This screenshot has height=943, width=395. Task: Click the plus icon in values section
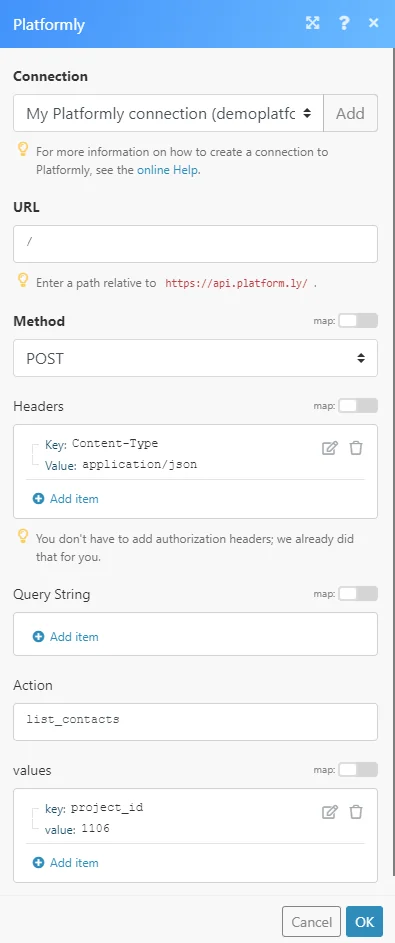[x=38, y=862]
